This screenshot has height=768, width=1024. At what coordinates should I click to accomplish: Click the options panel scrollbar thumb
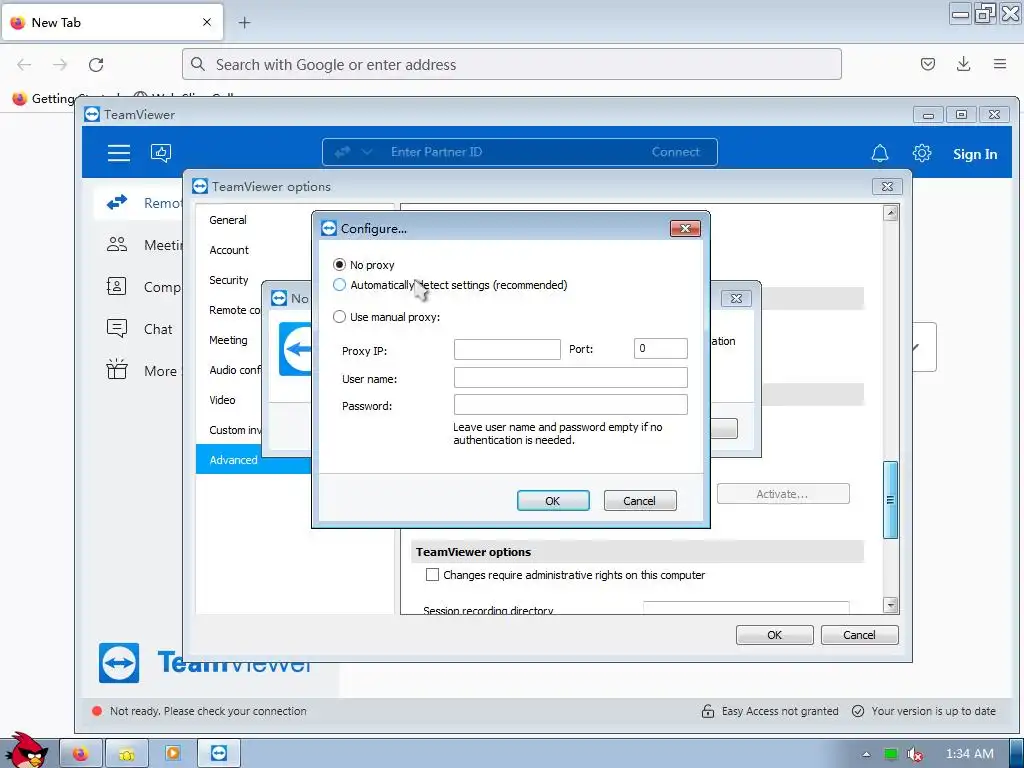(x=890, y=500)
